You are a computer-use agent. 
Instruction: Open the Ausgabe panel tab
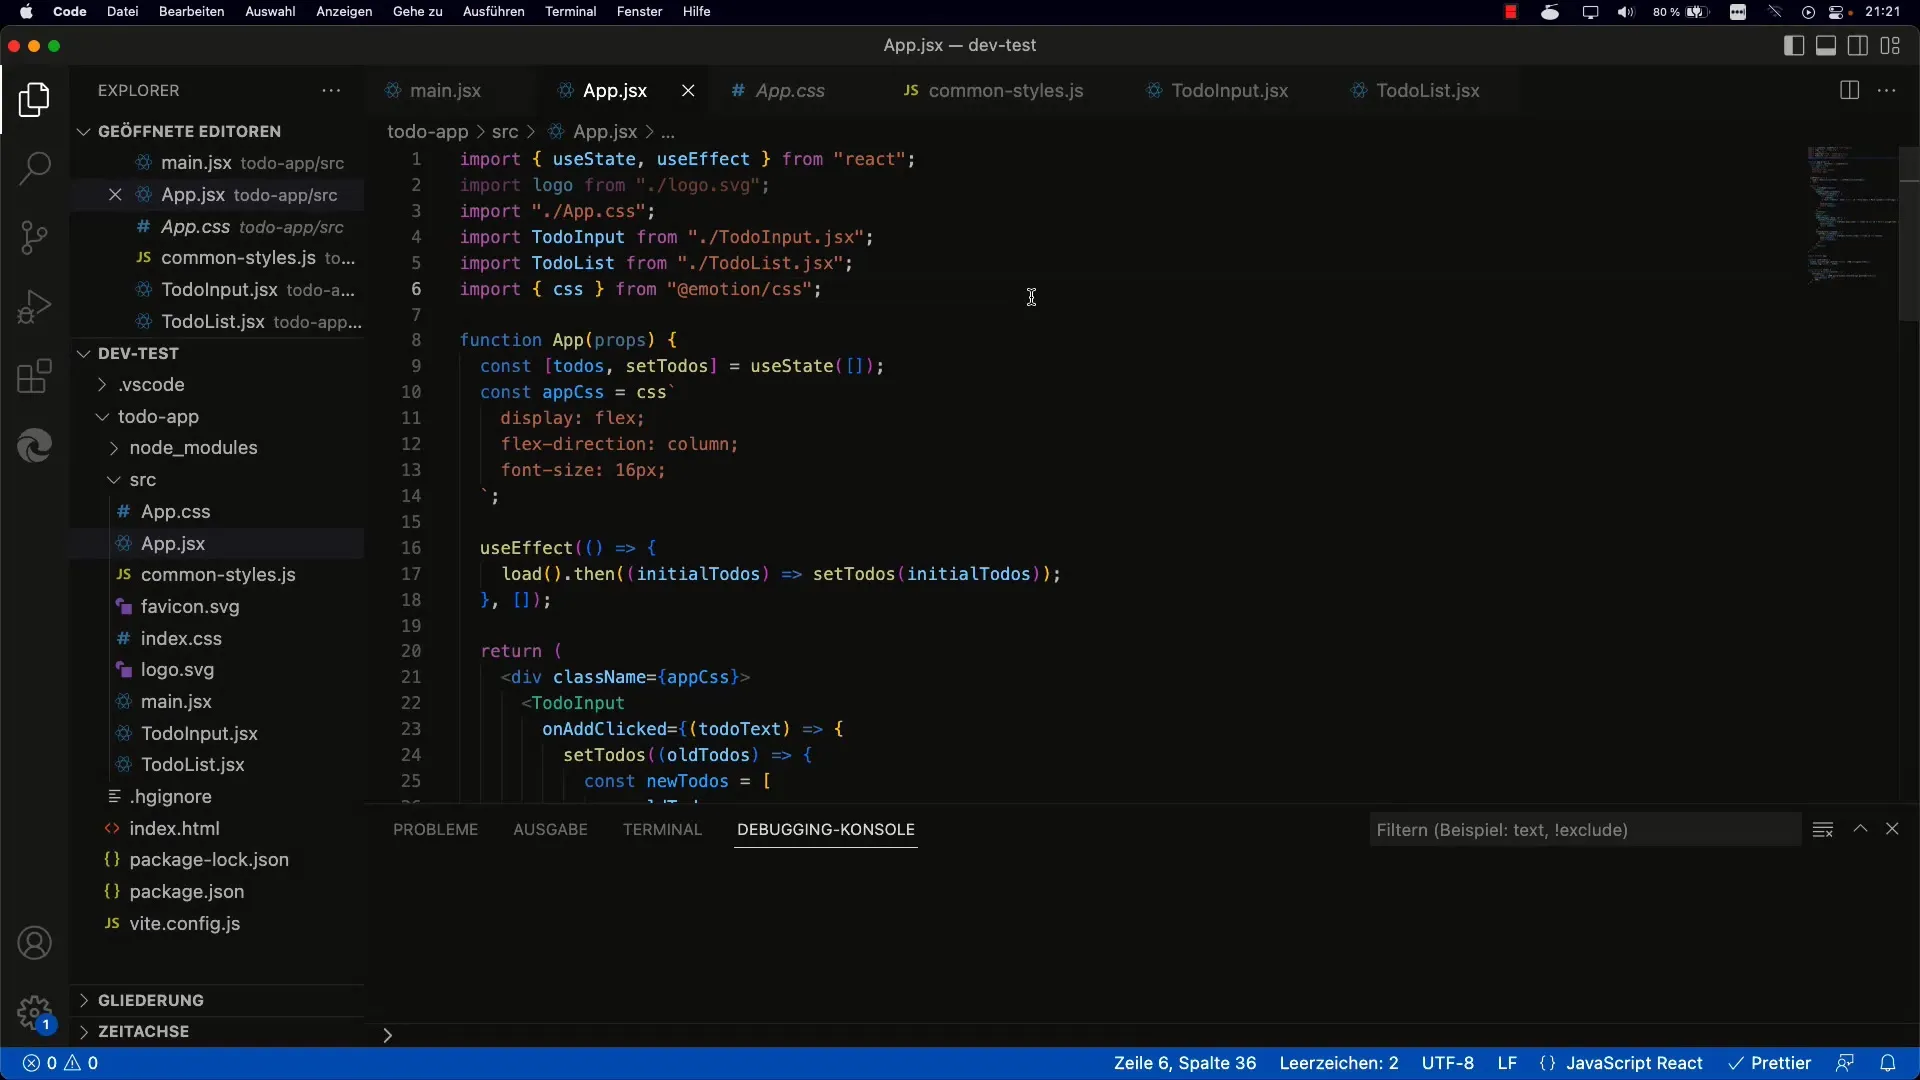[x=550, y=829]
